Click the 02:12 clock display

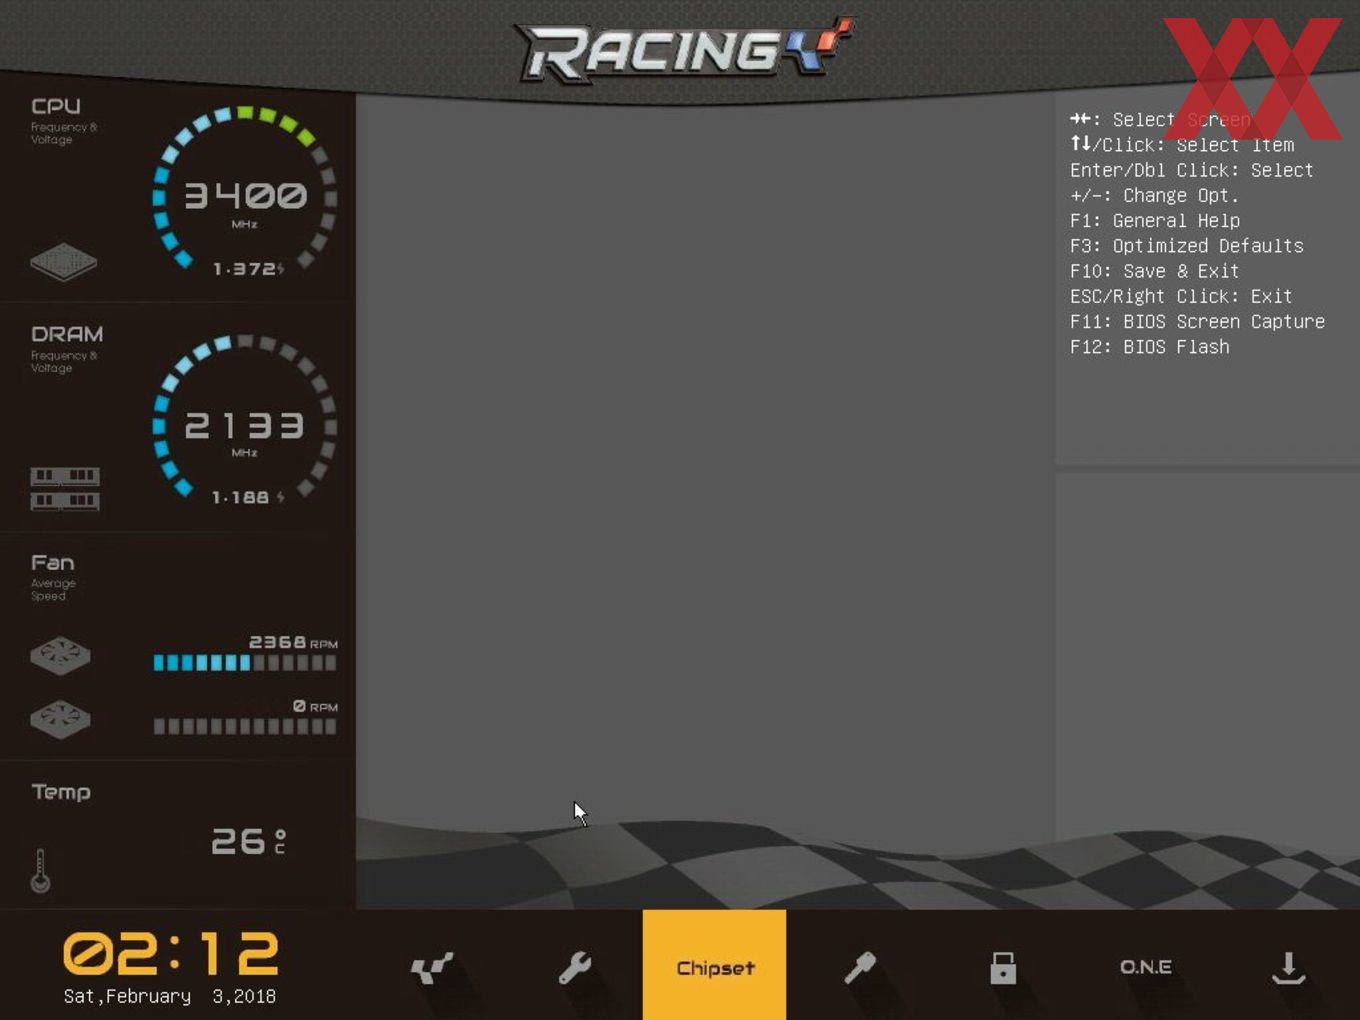click(x=171, y=953)
